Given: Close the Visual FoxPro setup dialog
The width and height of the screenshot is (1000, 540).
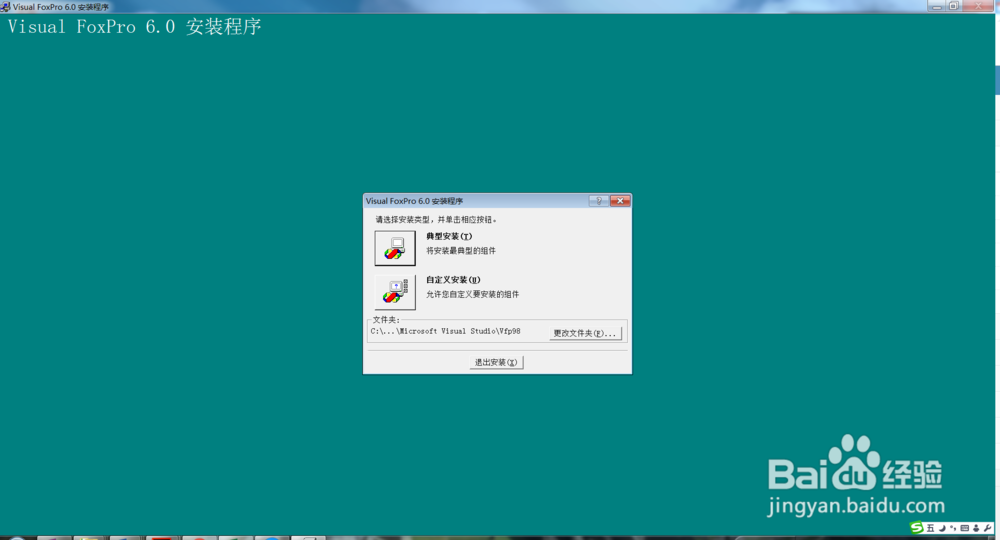Looking at the screenshot, I should 620,201.
